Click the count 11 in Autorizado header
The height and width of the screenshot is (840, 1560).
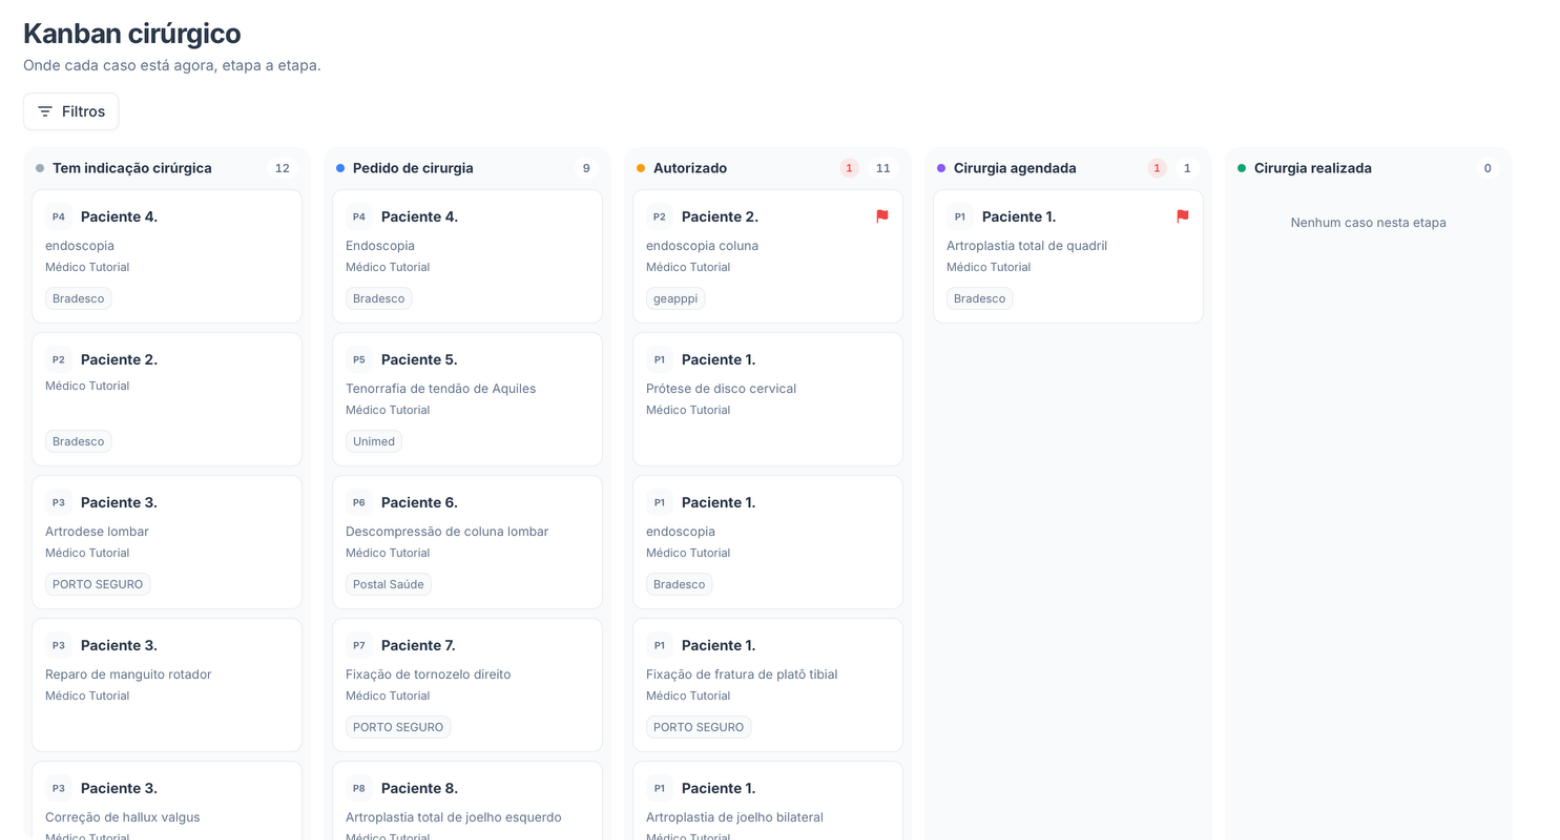coord(883,168)
